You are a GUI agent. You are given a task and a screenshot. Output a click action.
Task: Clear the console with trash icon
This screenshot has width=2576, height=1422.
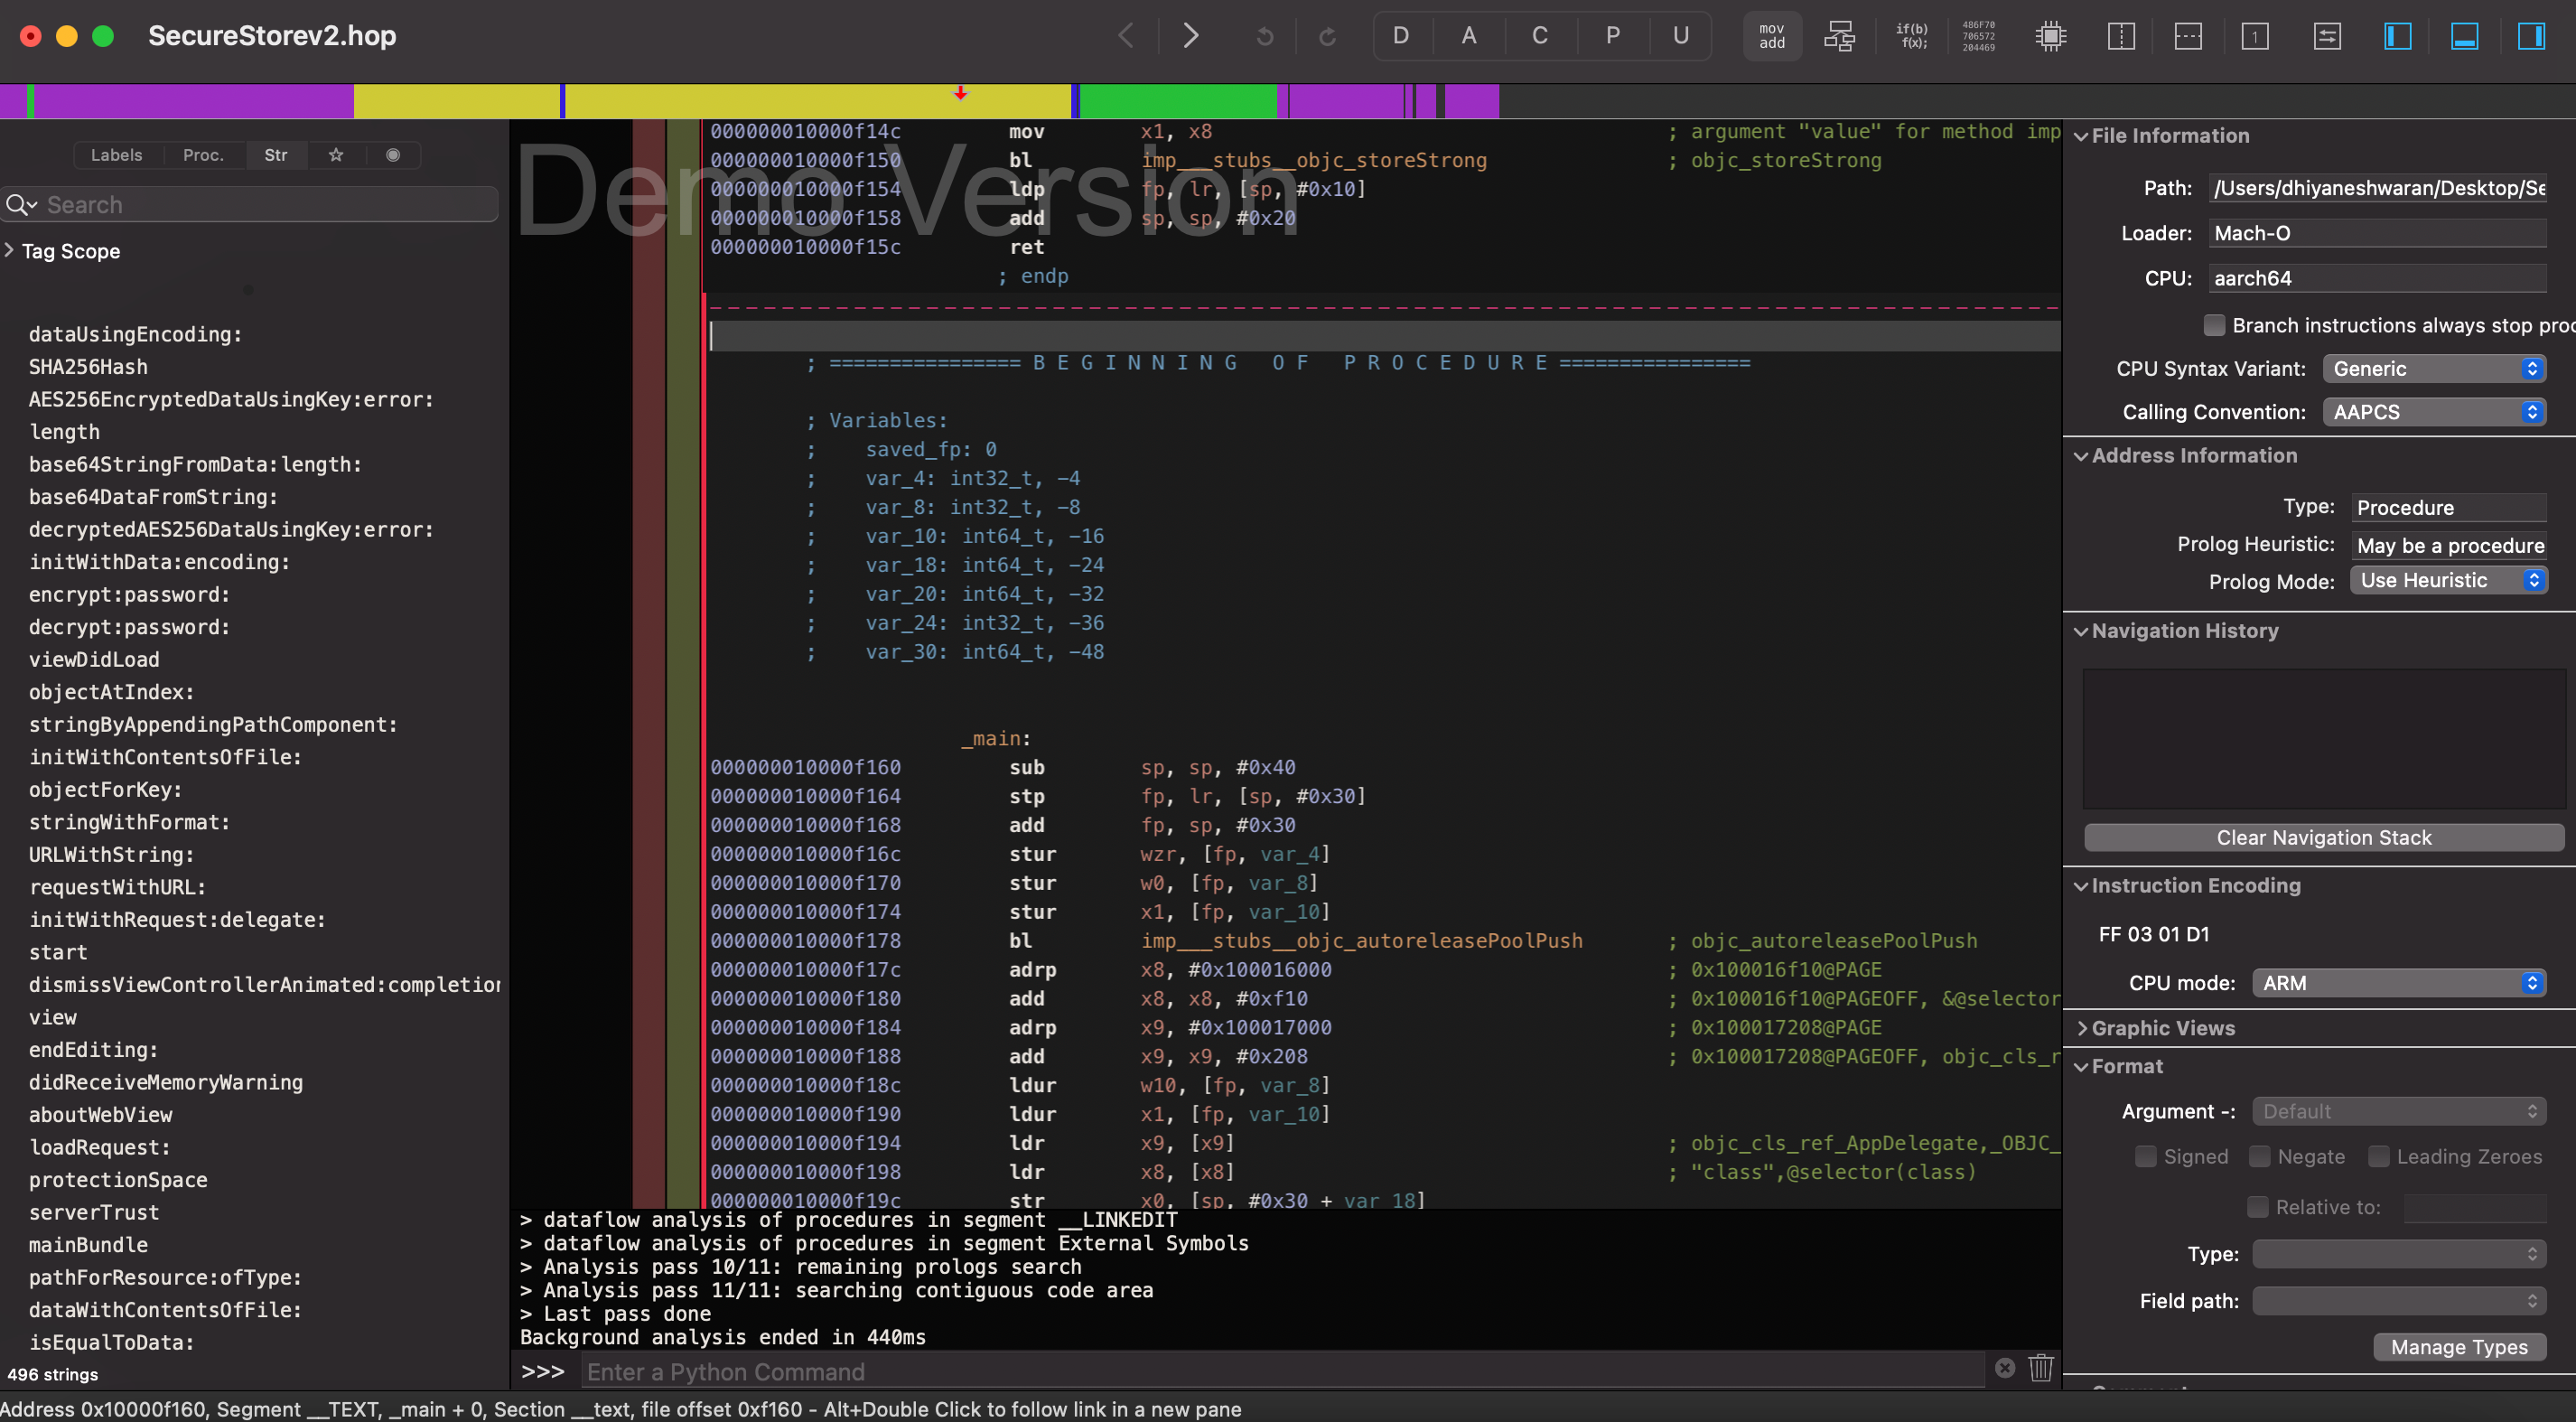[x=2040, y=1368]
